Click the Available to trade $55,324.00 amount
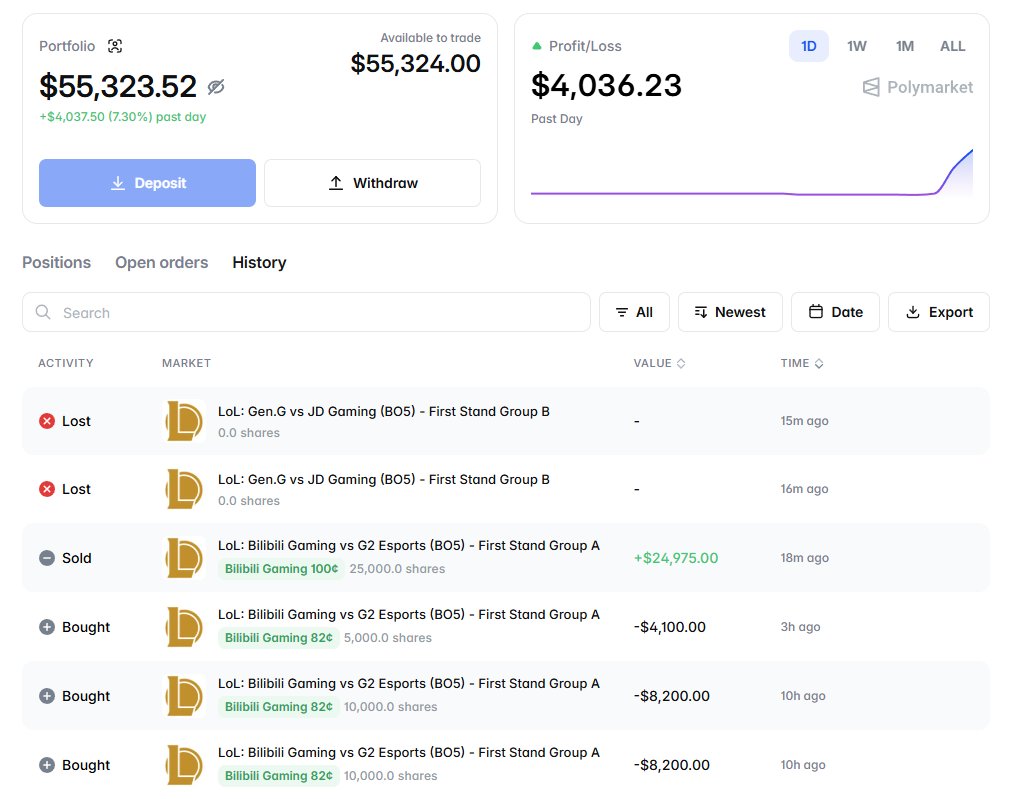 coord(415,63)
